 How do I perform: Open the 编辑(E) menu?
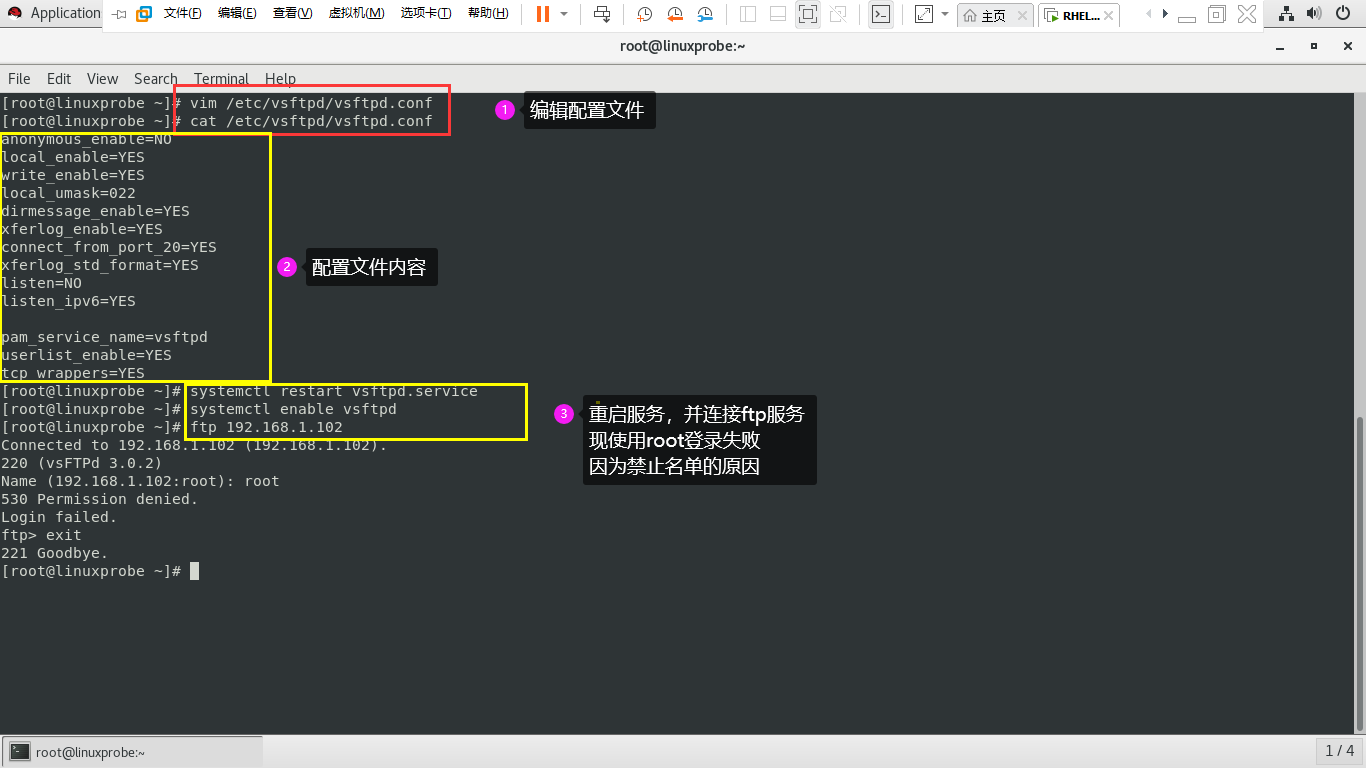237,14
